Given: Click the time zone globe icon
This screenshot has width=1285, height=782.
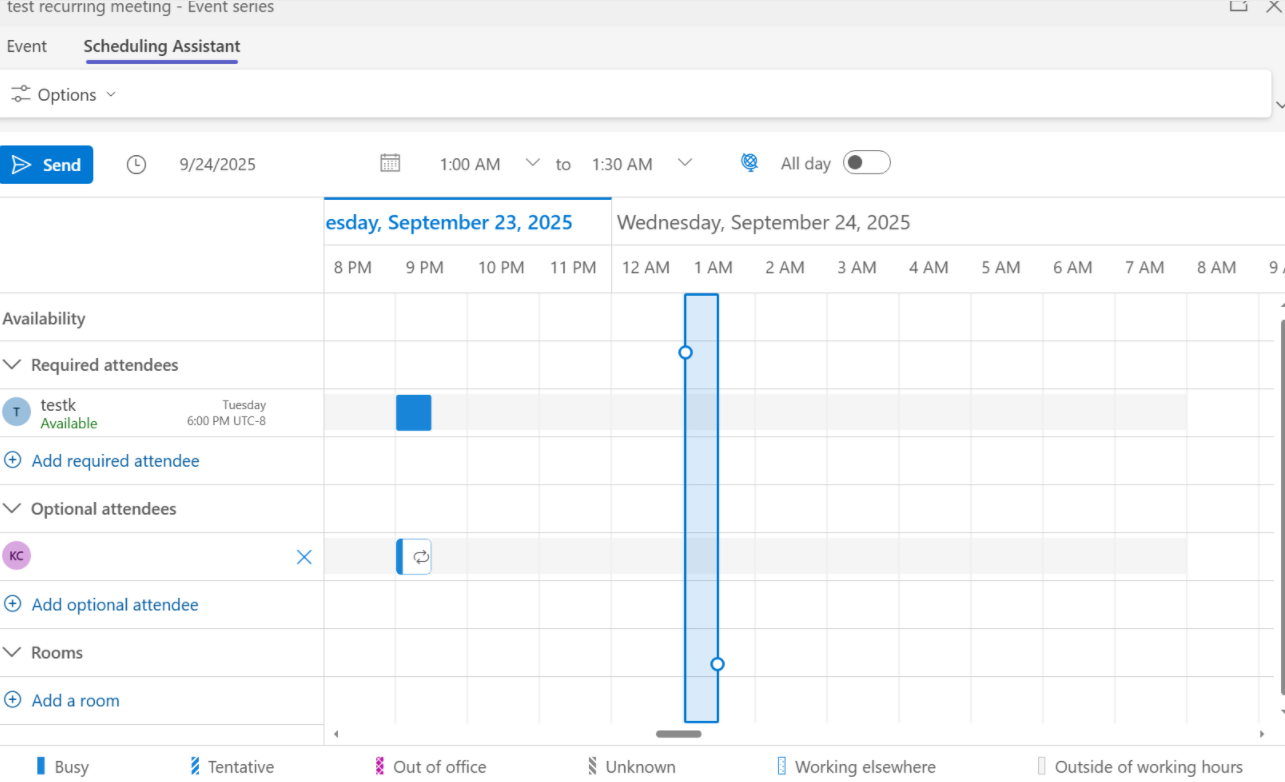Looking at the screenshot, I should [x=748, y=162].
